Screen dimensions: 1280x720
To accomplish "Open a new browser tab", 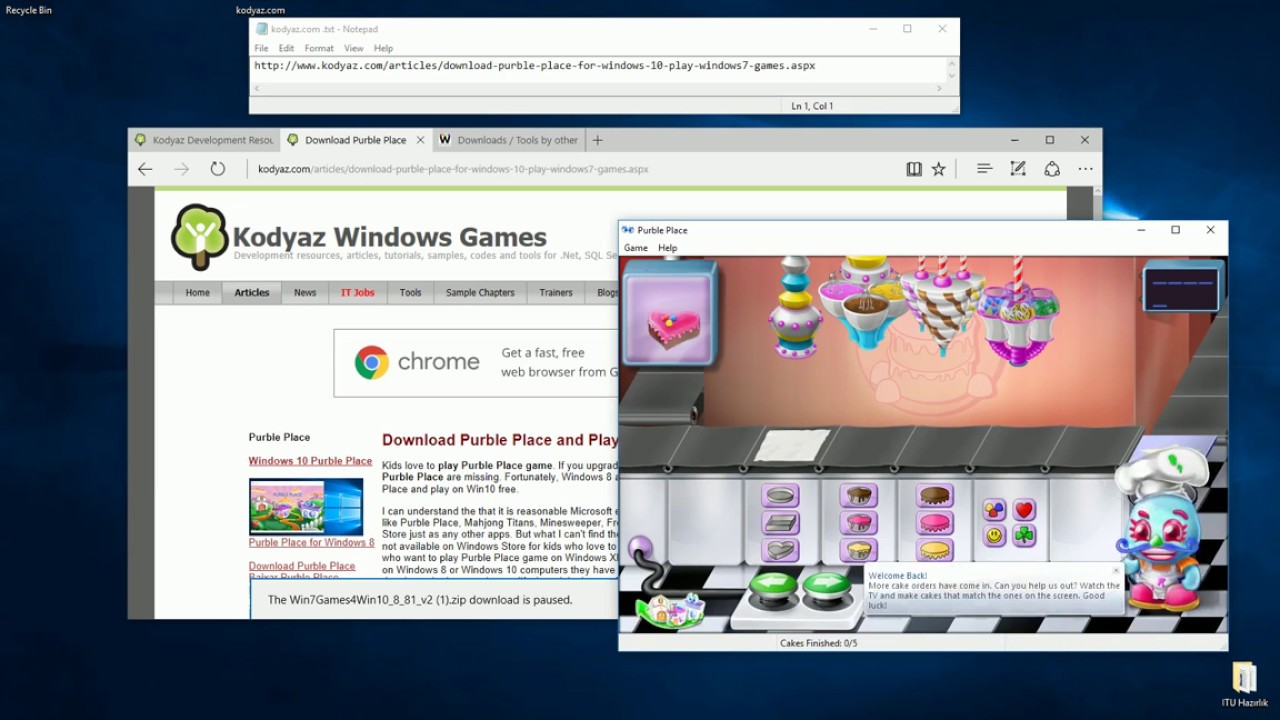I will tap(598, 140).
